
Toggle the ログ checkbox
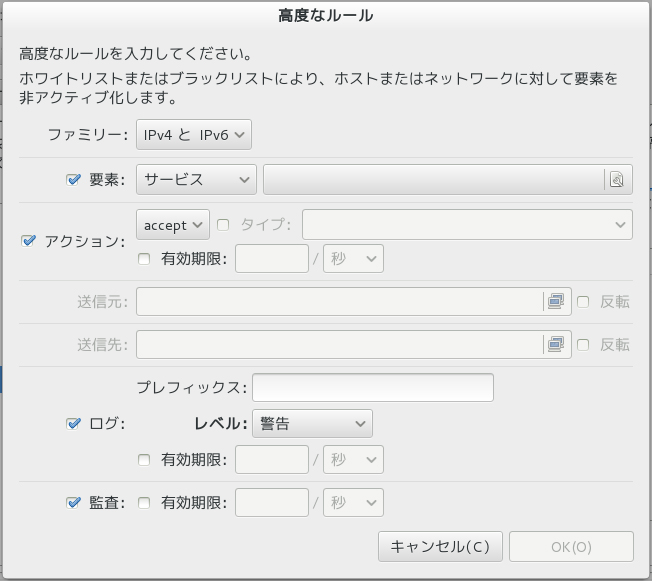73,423
